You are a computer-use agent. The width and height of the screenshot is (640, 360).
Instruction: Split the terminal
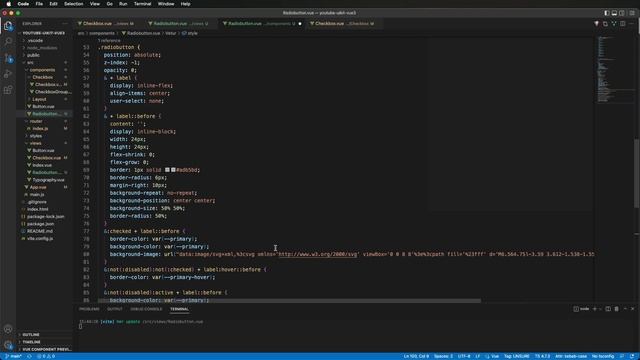click(608, 309)
